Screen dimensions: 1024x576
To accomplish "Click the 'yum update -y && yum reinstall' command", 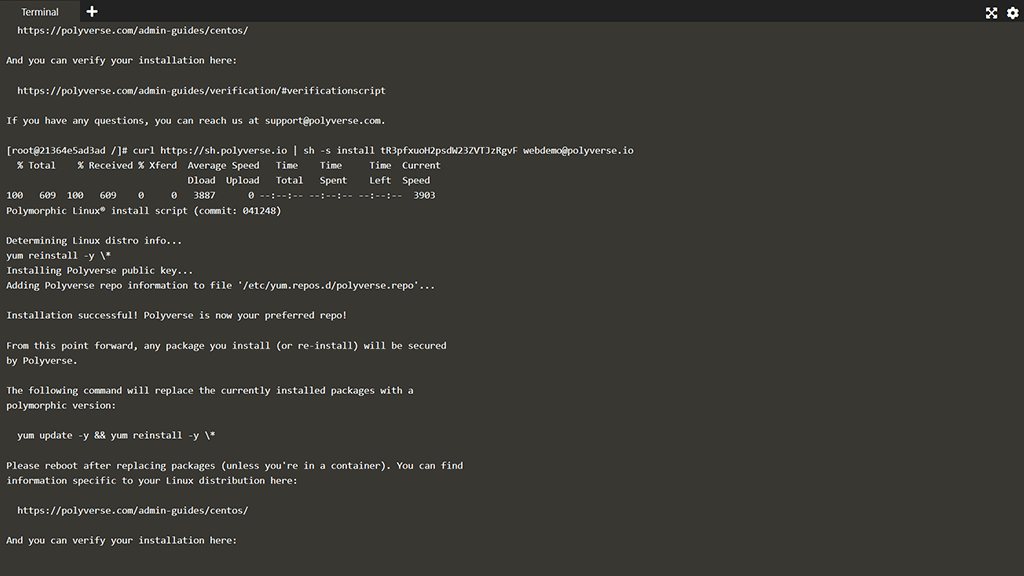I will 116,436.
